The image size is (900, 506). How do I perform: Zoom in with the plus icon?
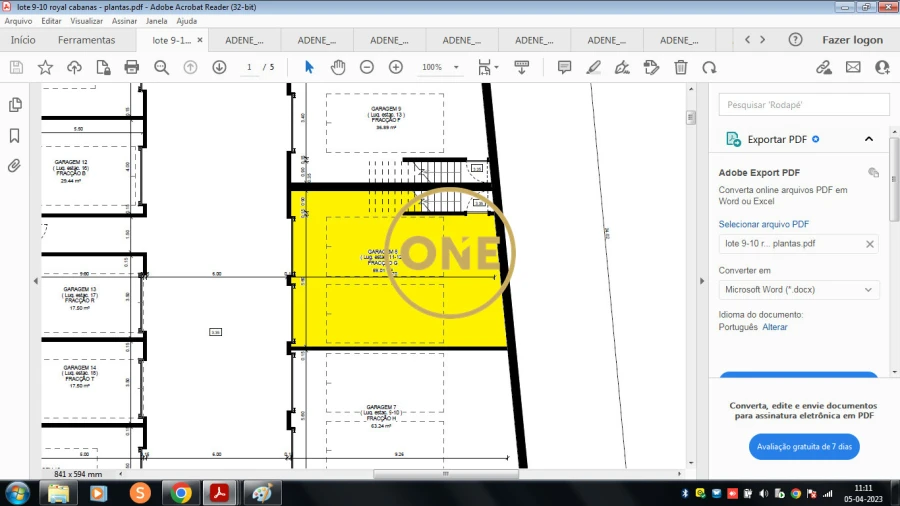[396, 67]
